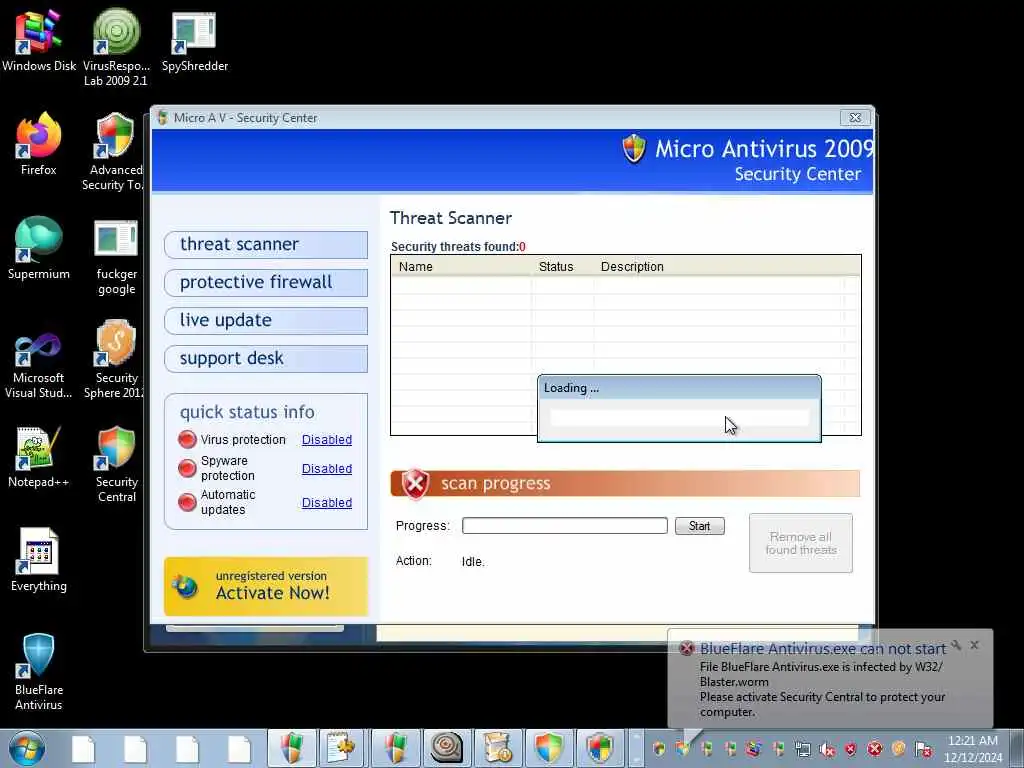Select the SpyShredder desktop icon

tap(194, 40)
